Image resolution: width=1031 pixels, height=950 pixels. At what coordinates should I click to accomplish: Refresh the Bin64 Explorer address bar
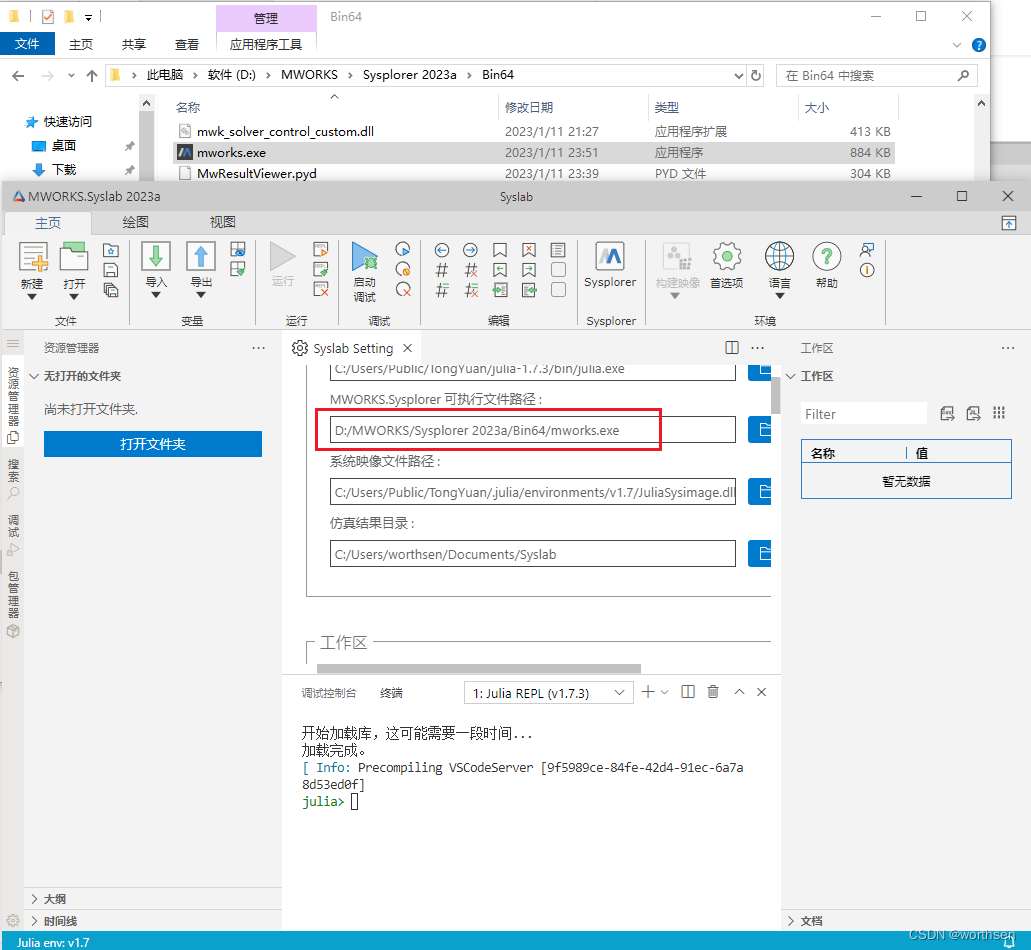(x=755, y=76)
